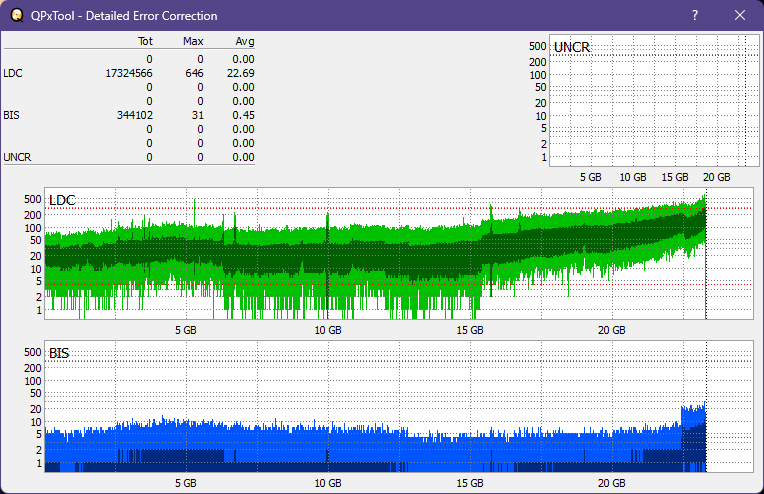Click the 500 scale label on UNCR graph
This screenshot has height=494, width=764.
tap(537, 46)
